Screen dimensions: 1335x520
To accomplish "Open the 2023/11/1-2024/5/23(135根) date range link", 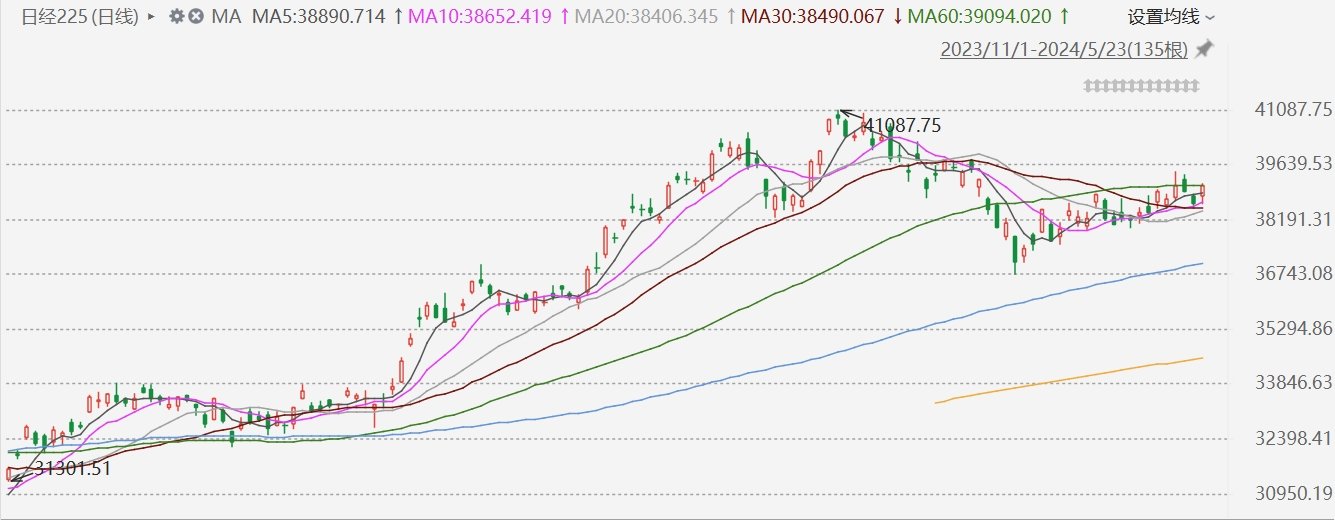I will (x=1064, y=50).
